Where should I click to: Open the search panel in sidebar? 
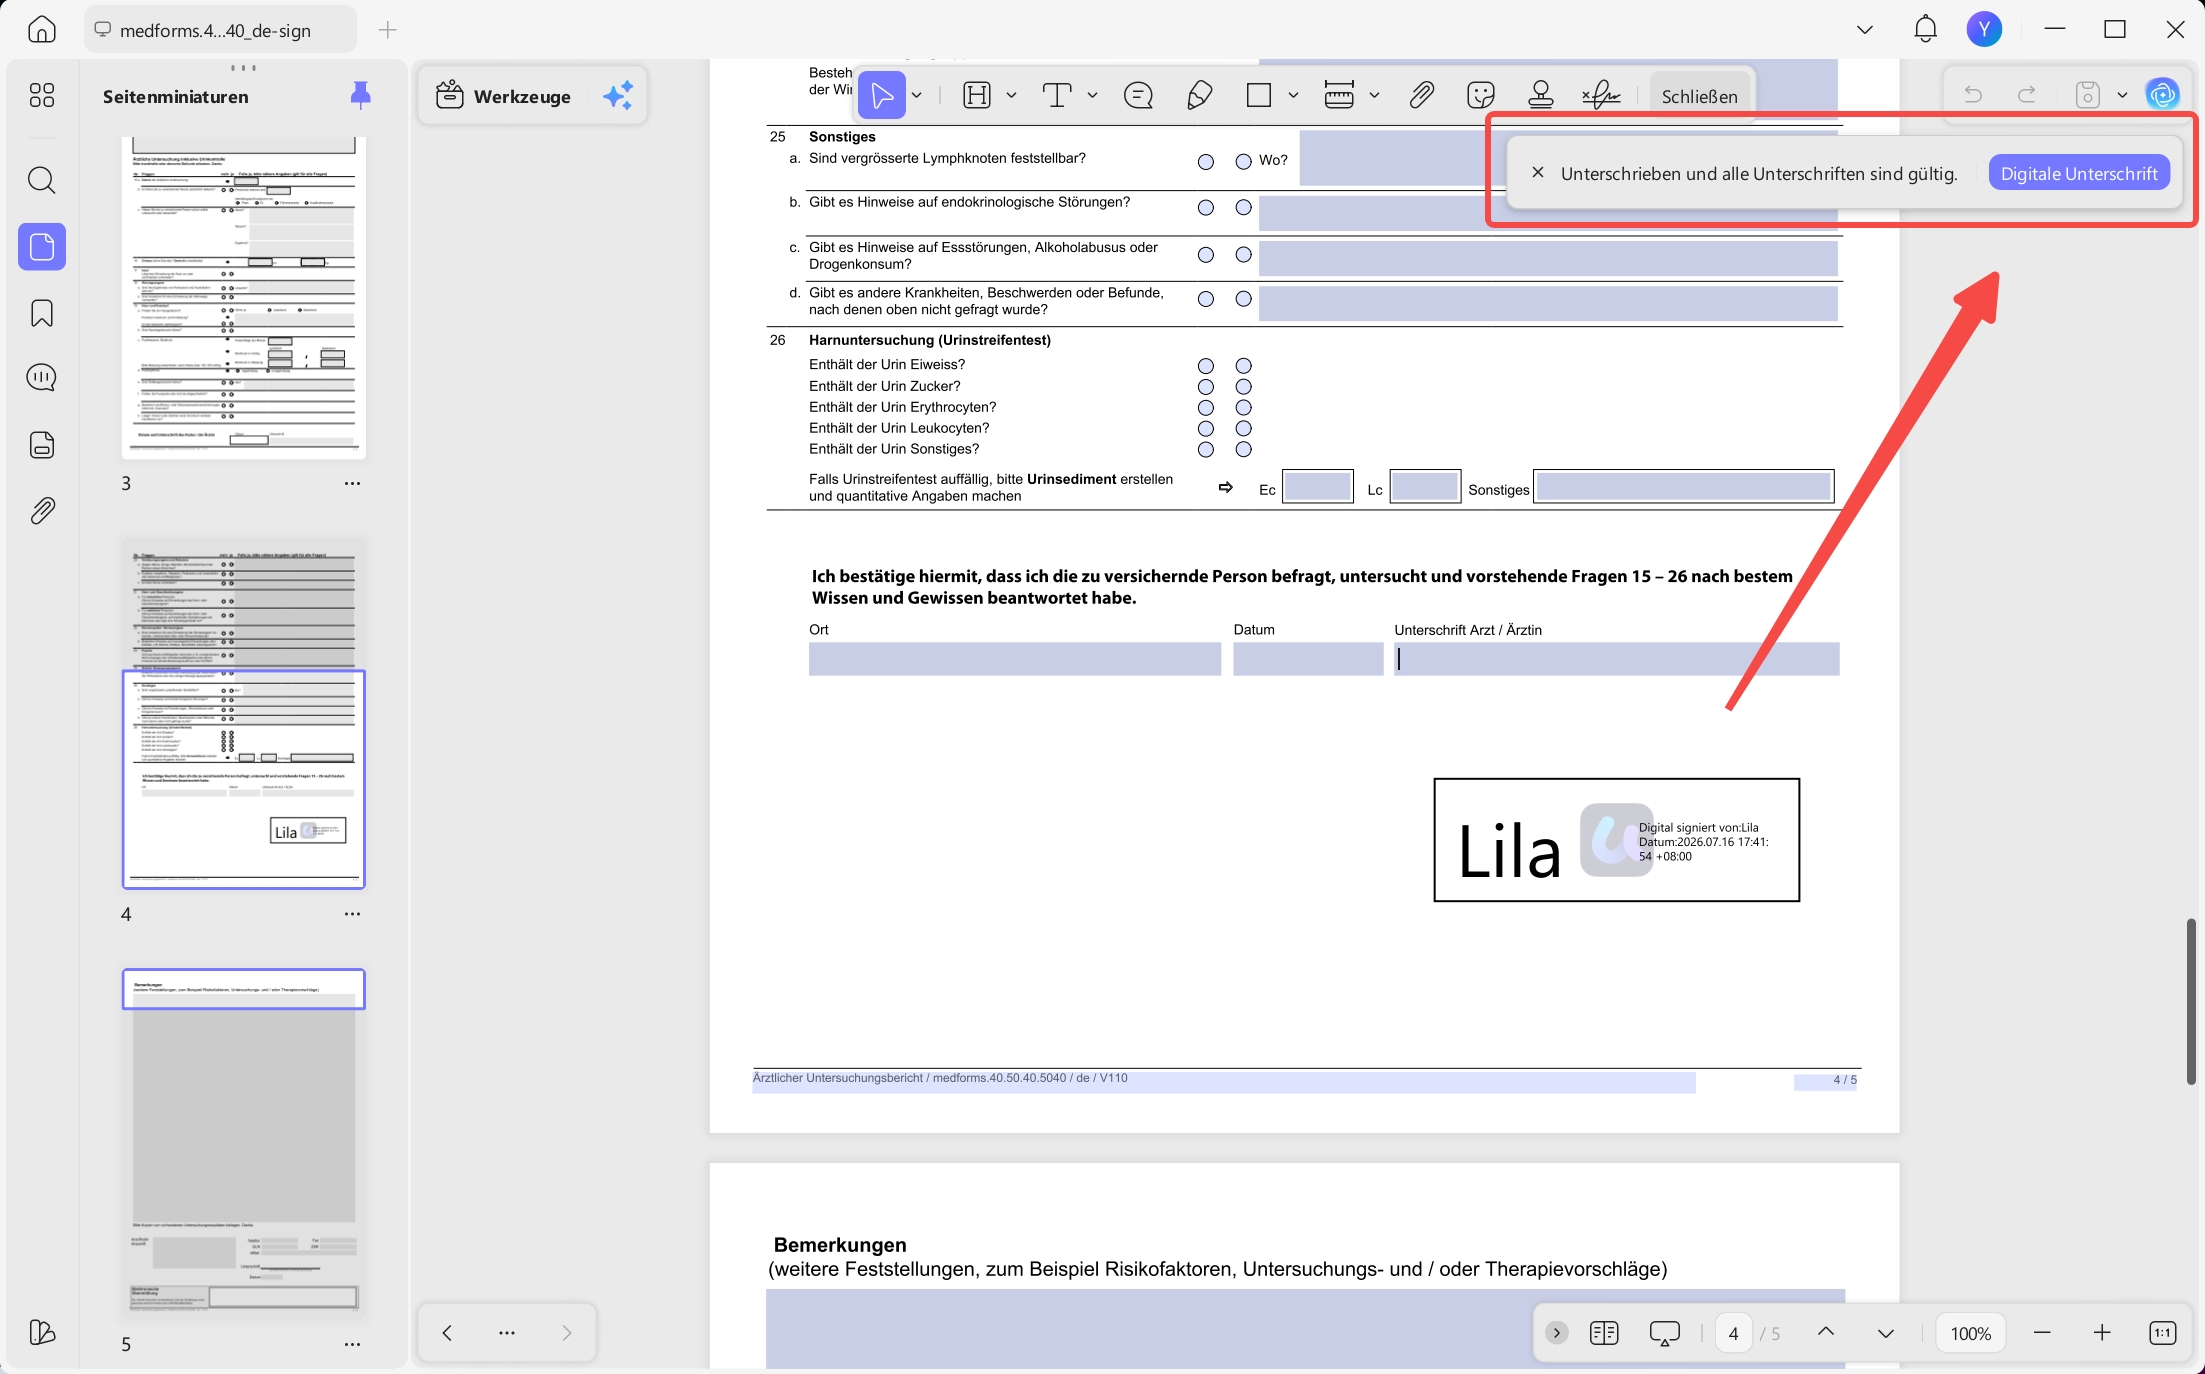tap(42, 180)
